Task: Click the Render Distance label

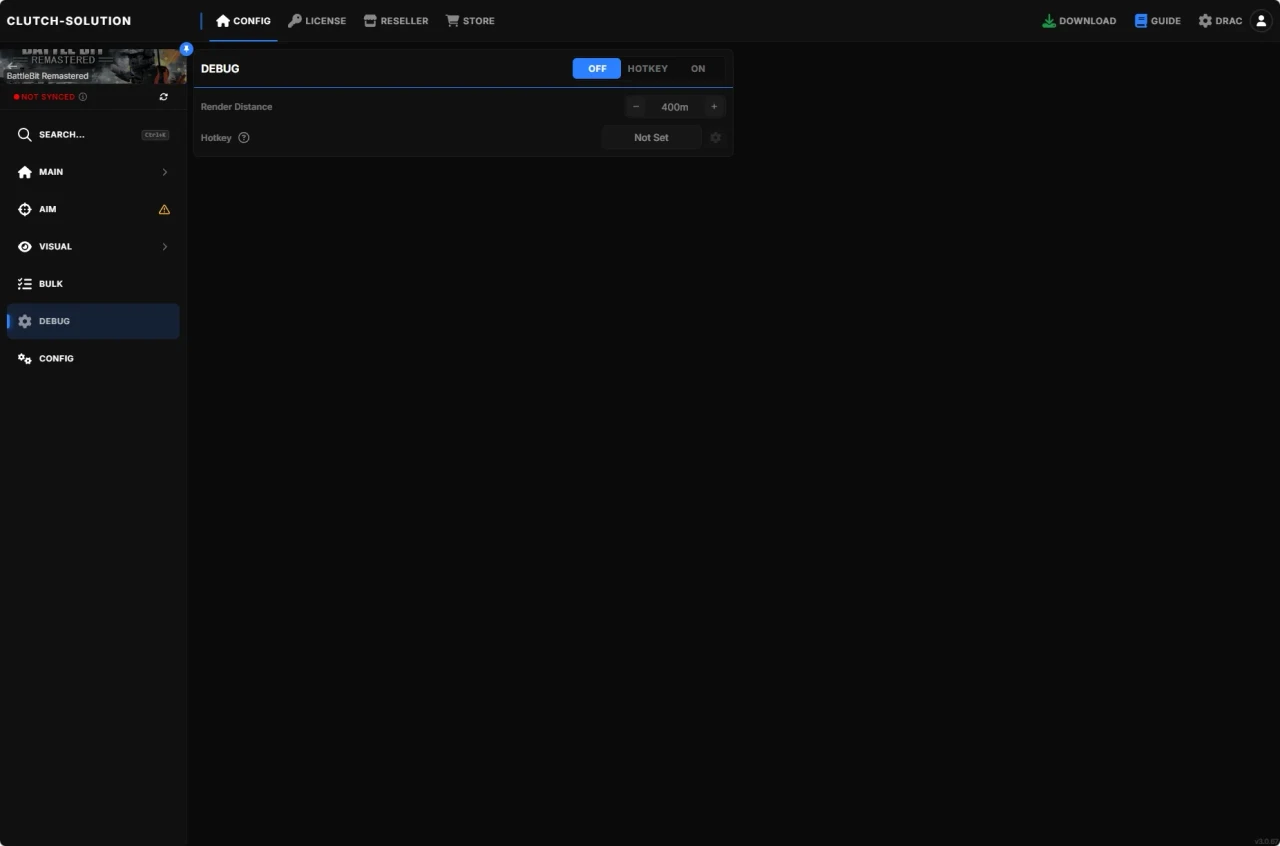Action: (236, 106)
